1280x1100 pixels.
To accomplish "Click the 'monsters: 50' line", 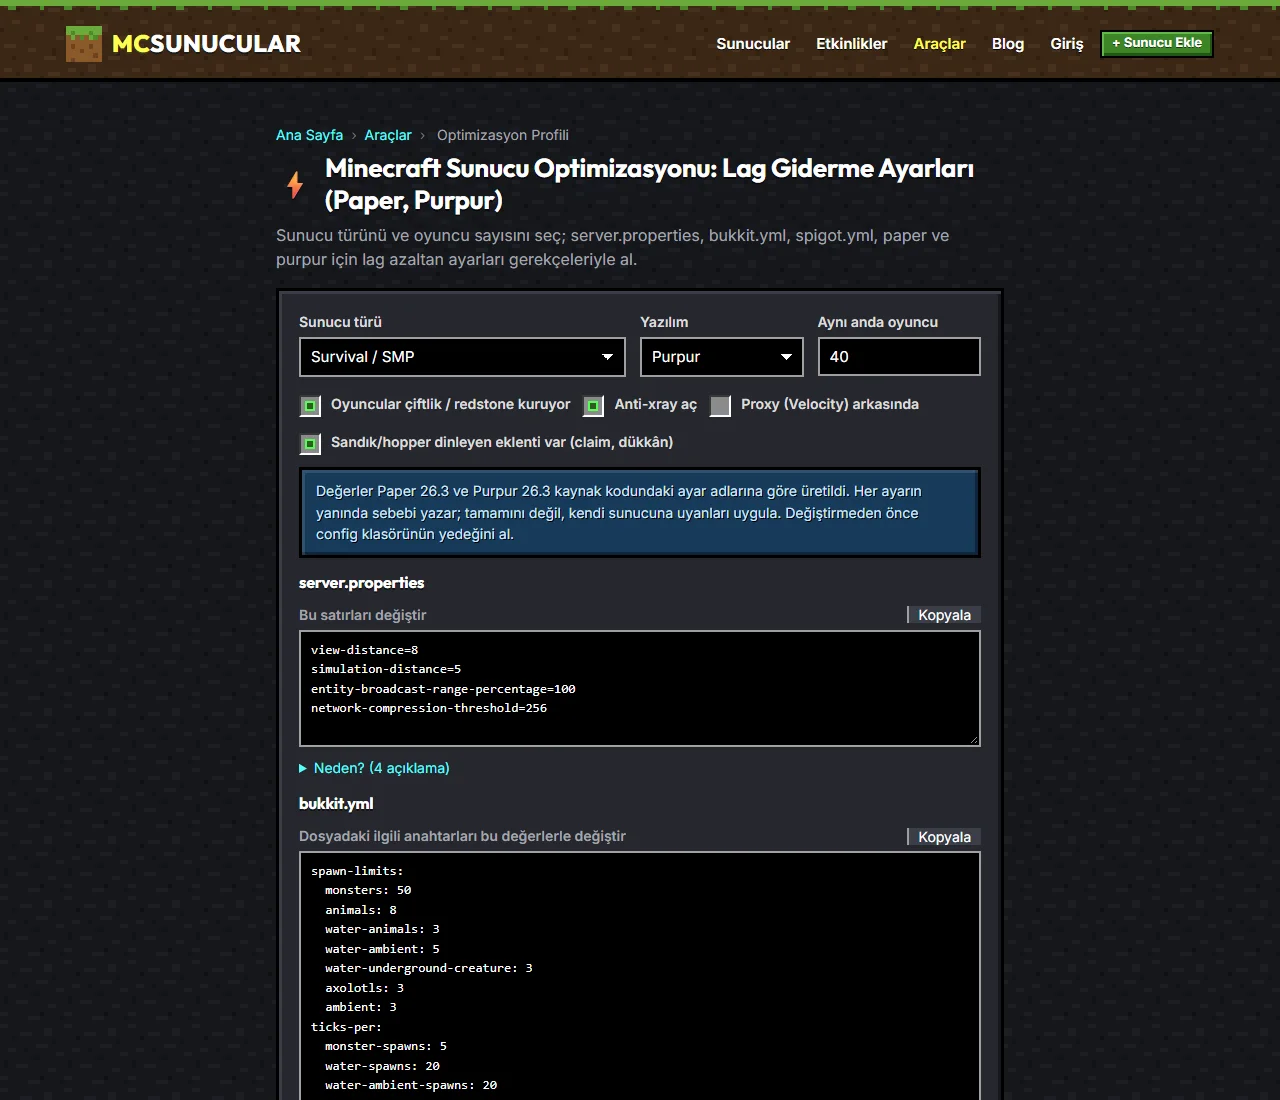I will tap(368, 890).
